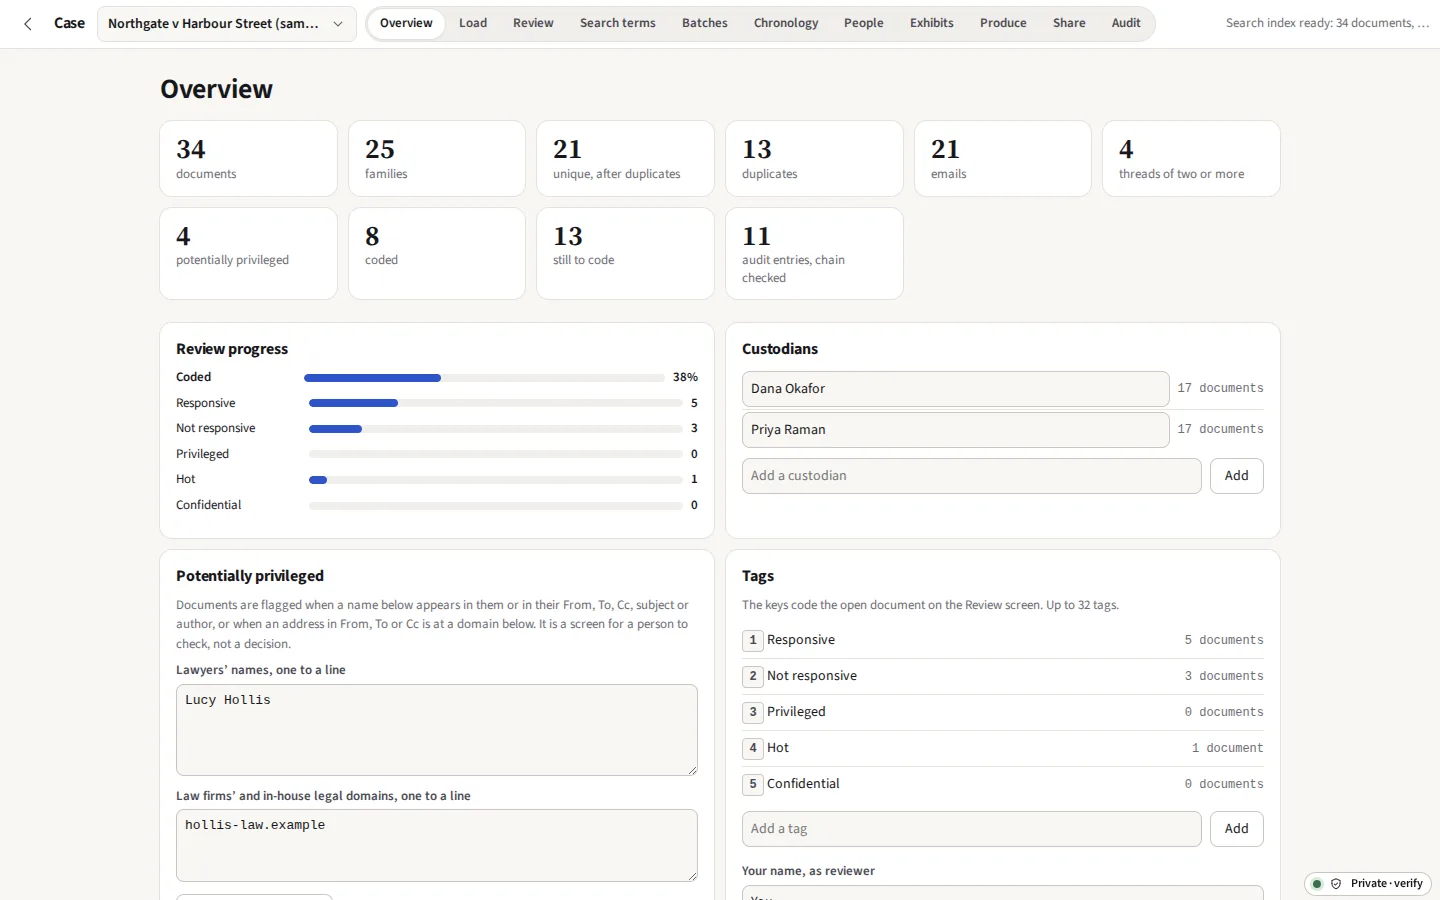Edit the Dana Okafor custodian name field
Image resolution: width=1440 pixels, height=900 pixels.
[956, 389]
